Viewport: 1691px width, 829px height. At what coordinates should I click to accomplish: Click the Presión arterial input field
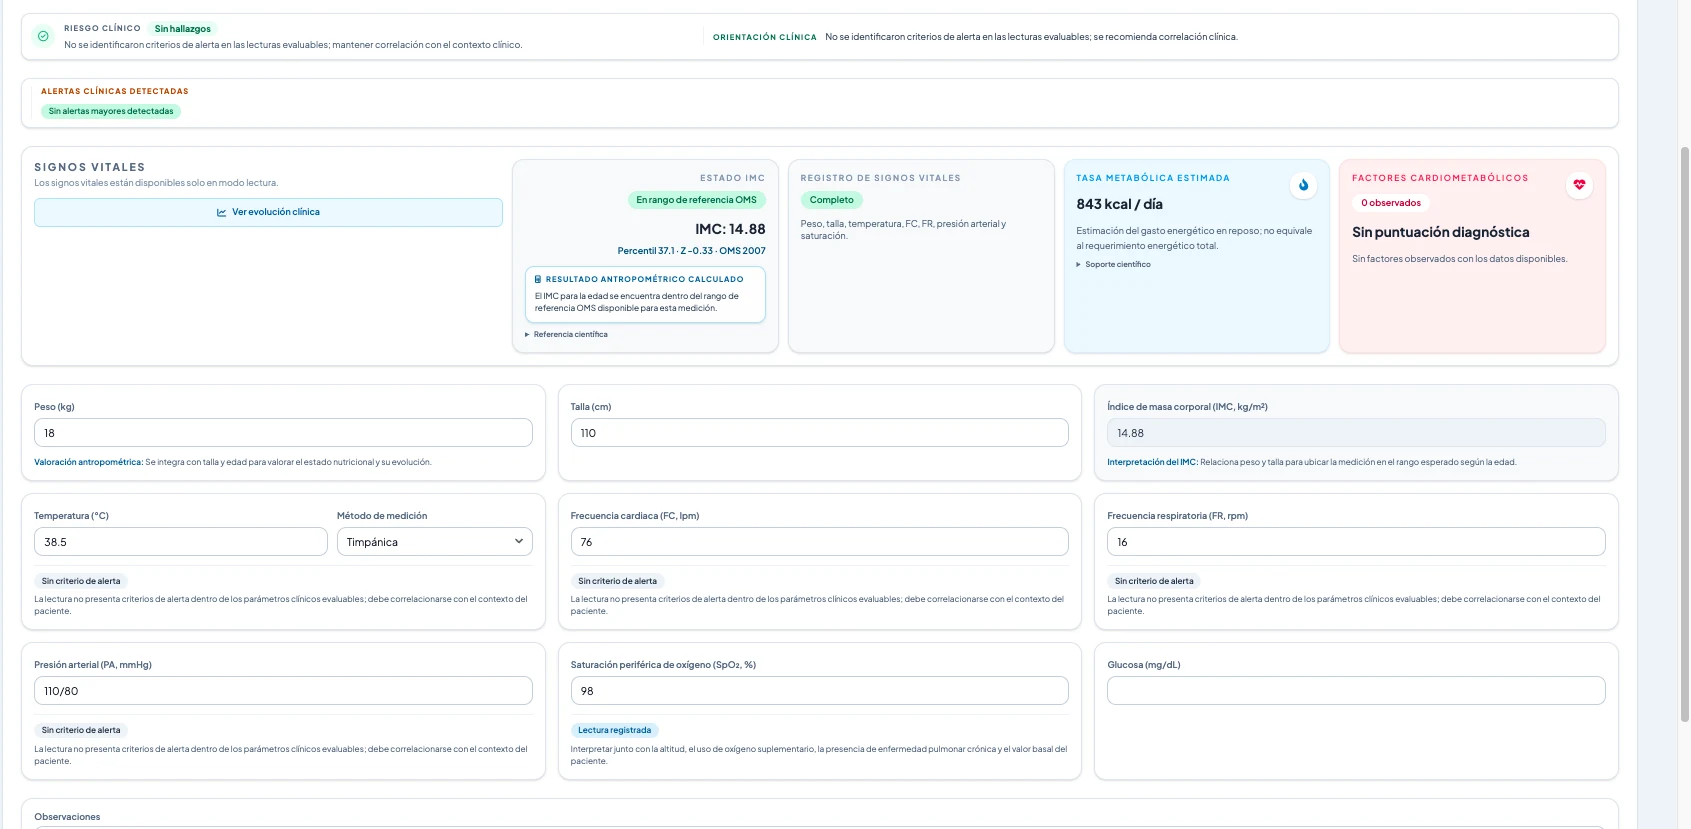coord(283,691)
